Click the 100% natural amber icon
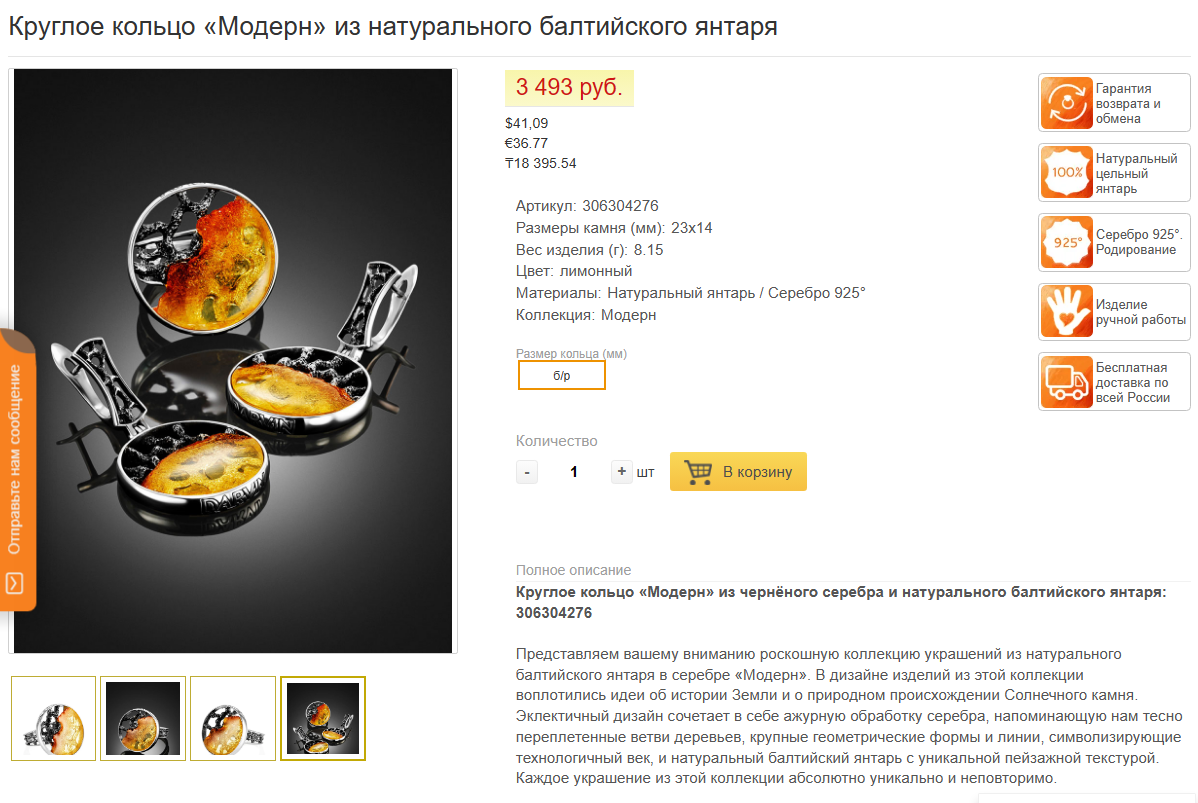1198x803 pixels. pos(1067,173)
